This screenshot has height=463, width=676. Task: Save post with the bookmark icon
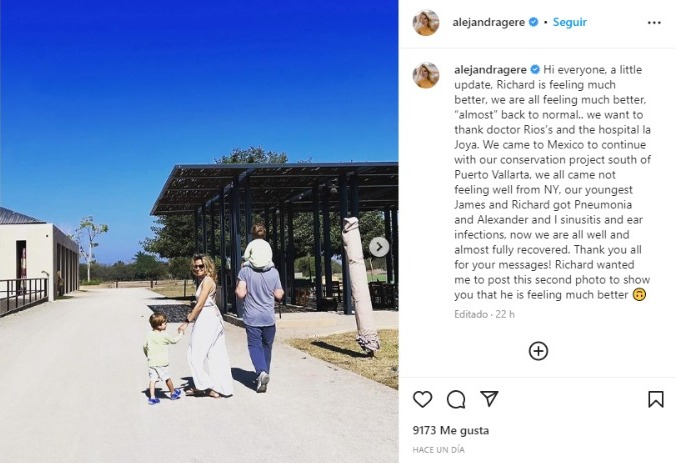(656, 399)
